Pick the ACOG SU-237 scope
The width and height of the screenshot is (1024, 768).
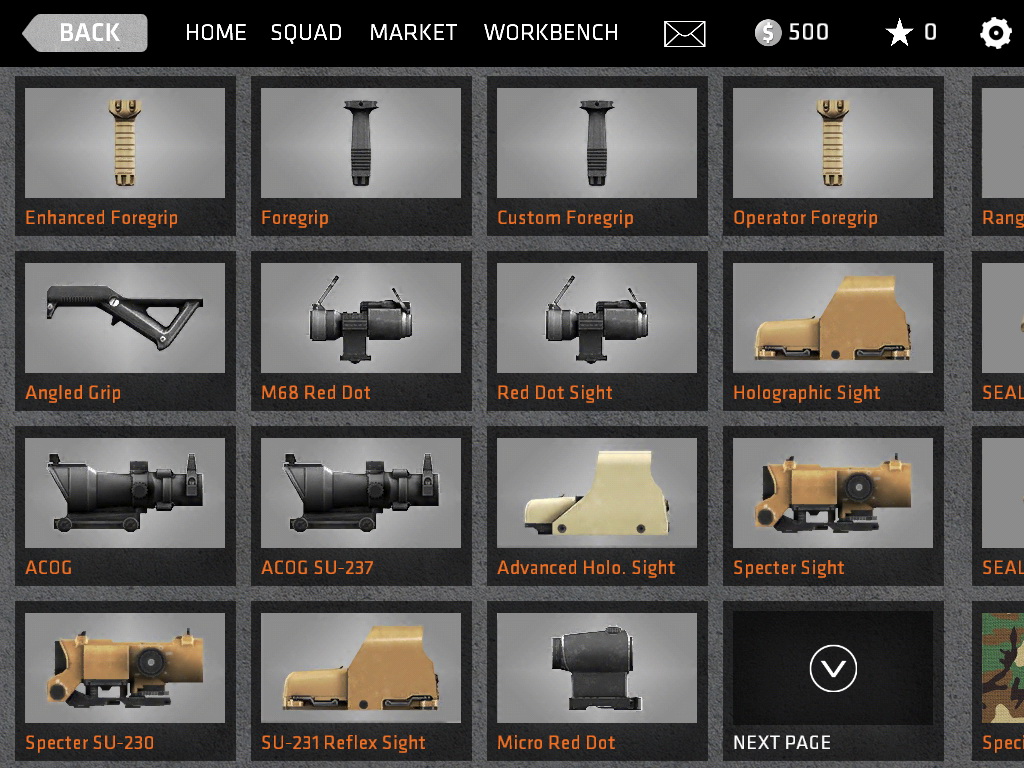click(361, 506)
